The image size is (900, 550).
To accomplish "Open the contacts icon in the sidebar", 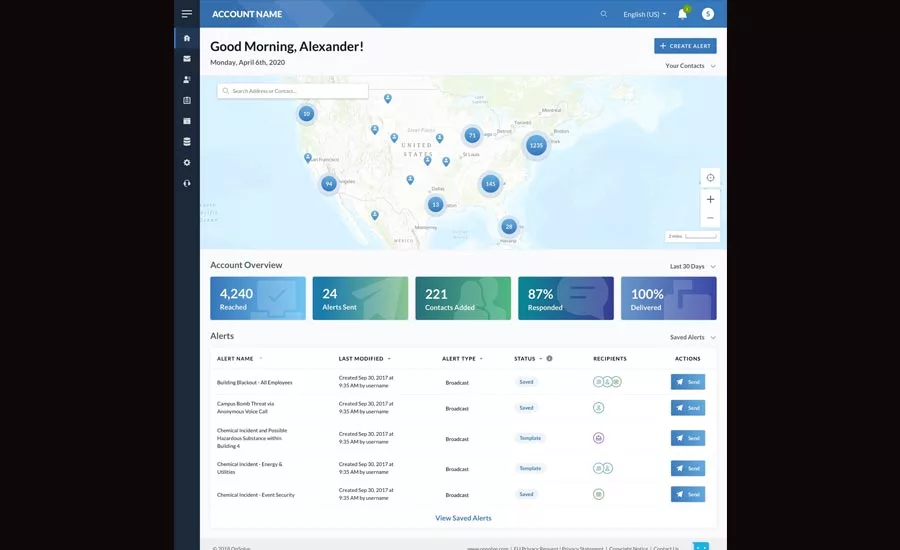I will coord(186,80).
